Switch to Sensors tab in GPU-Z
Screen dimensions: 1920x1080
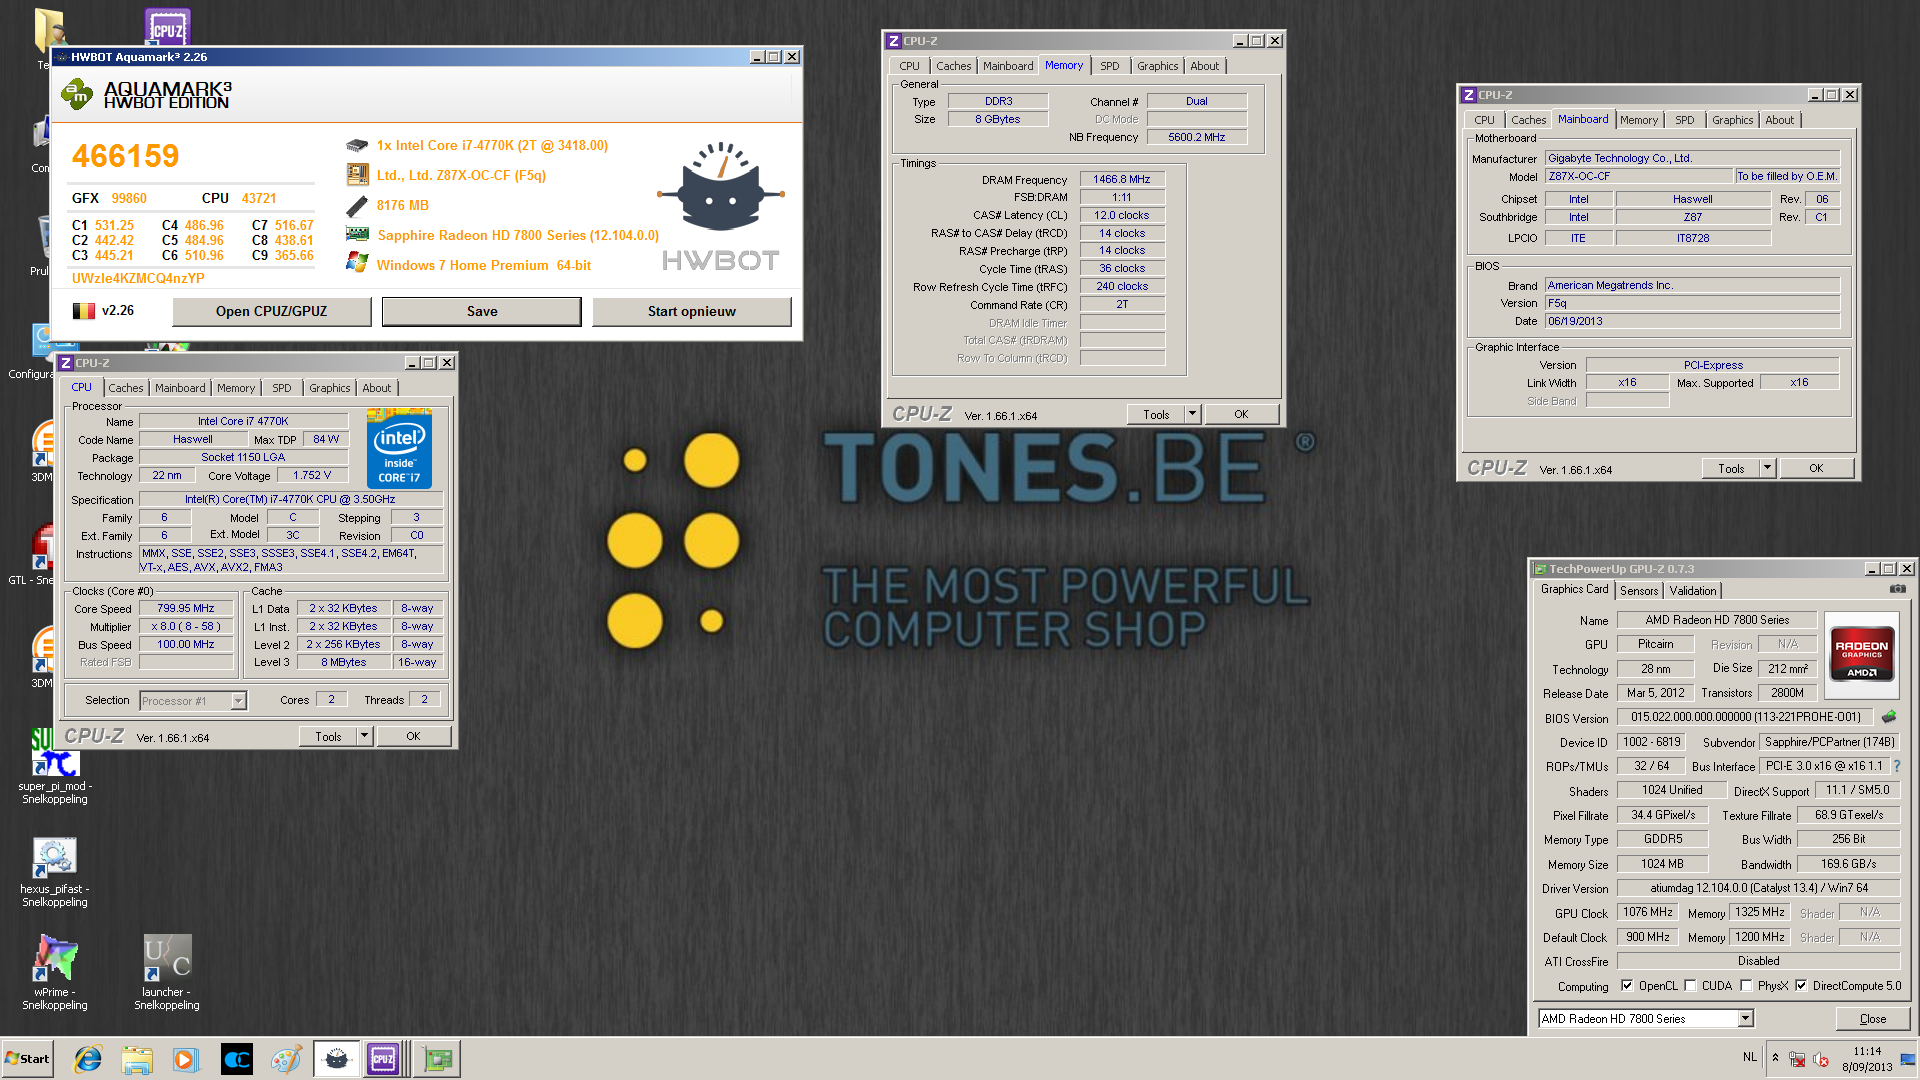[1639, 591]
